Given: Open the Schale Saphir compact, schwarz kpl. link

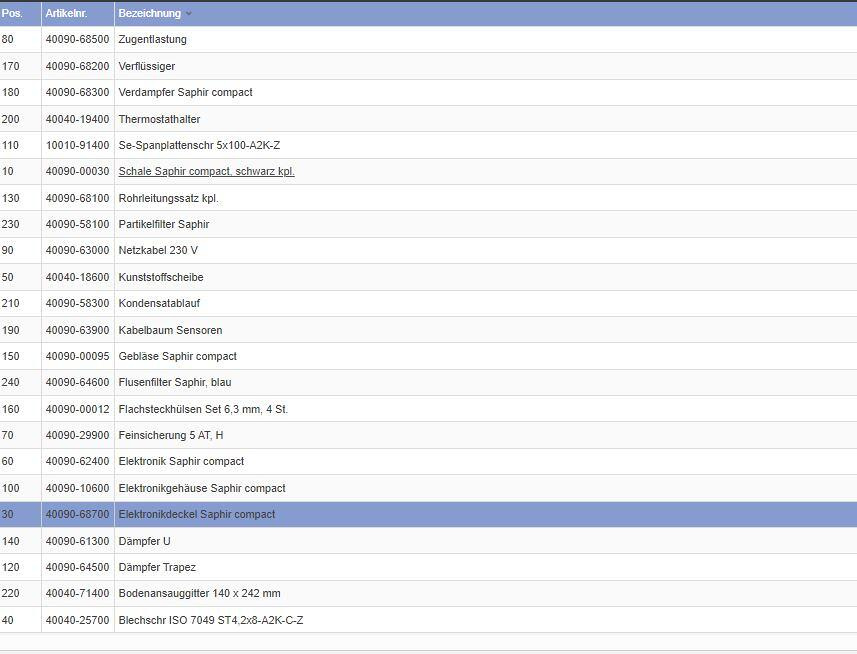Looking at the screenshot, I should 206,172.
